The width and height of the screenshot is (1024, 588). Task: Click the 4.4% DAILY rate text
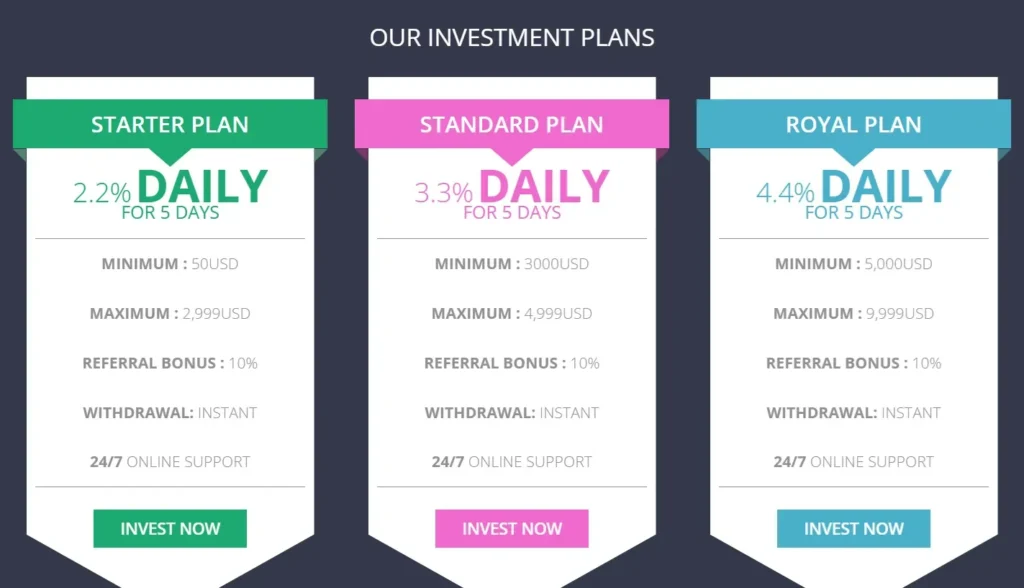(x=854, y=185)
